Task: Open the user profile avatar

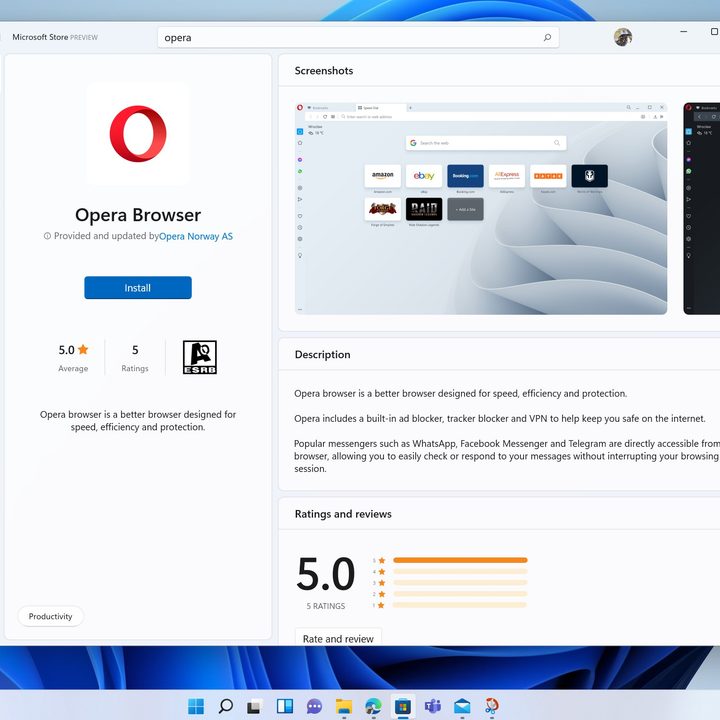Action: pyautogui.click(x=623, y=37)
